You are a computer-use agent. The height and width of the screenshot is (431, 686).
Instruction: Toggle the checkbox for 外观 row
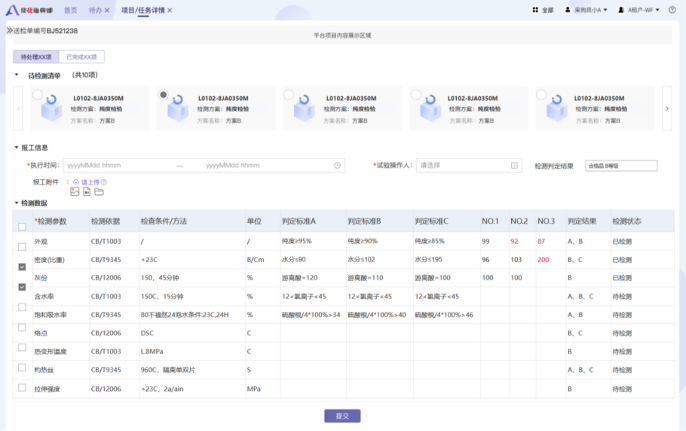[22, 245]
